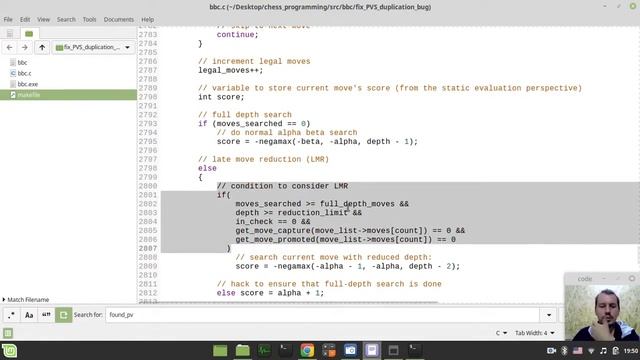This screenshot has width=640, height=360.
Task: Open the Help menu
Action: (x=147, y=19)
